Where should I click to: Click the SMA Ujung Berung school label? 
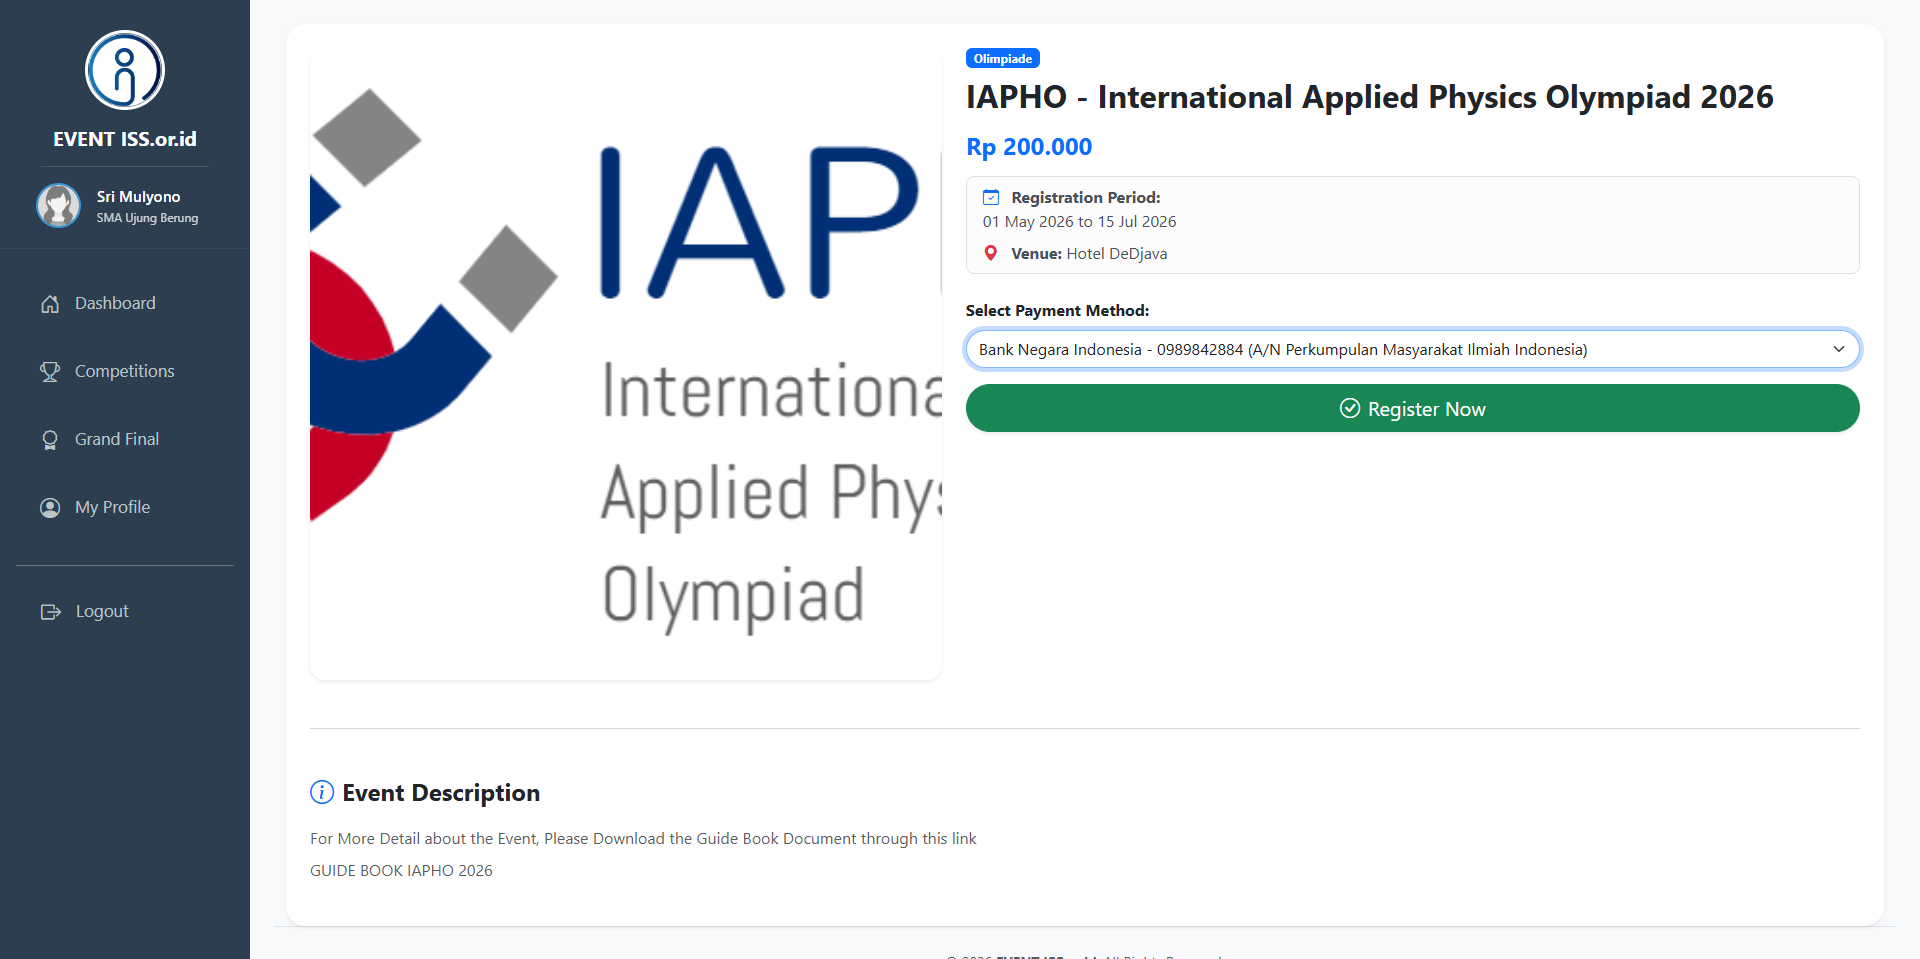pyautogui.click(x=147, y=218)
